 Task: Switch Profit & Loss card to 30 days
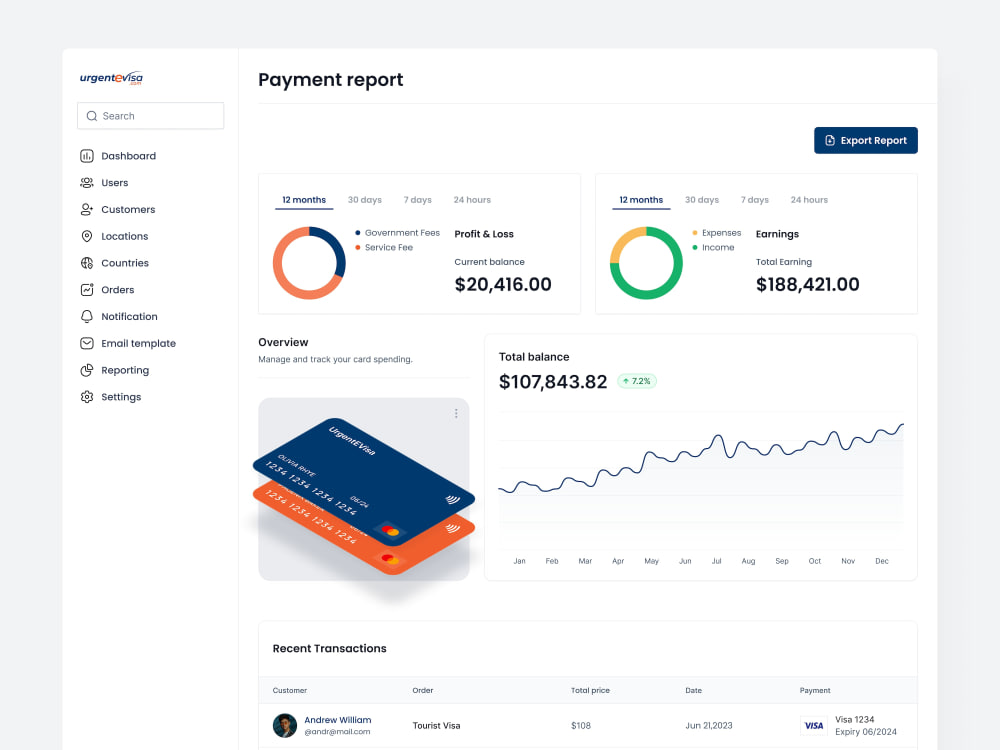[x=365, y=200]
